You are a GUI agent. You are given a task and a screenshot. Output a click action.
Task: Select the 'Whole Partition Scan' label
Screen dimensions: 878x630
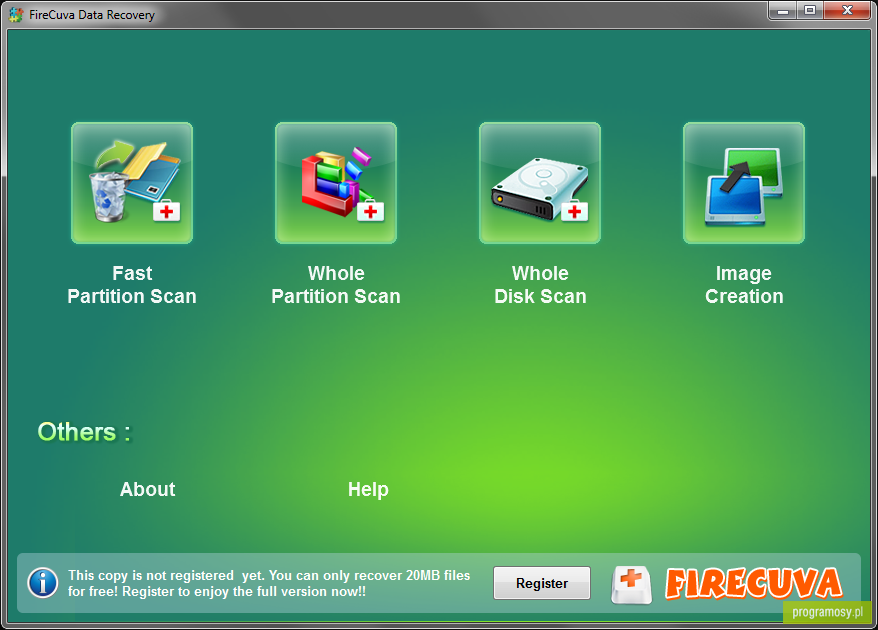pyautogui.click(x=336, y=284)
